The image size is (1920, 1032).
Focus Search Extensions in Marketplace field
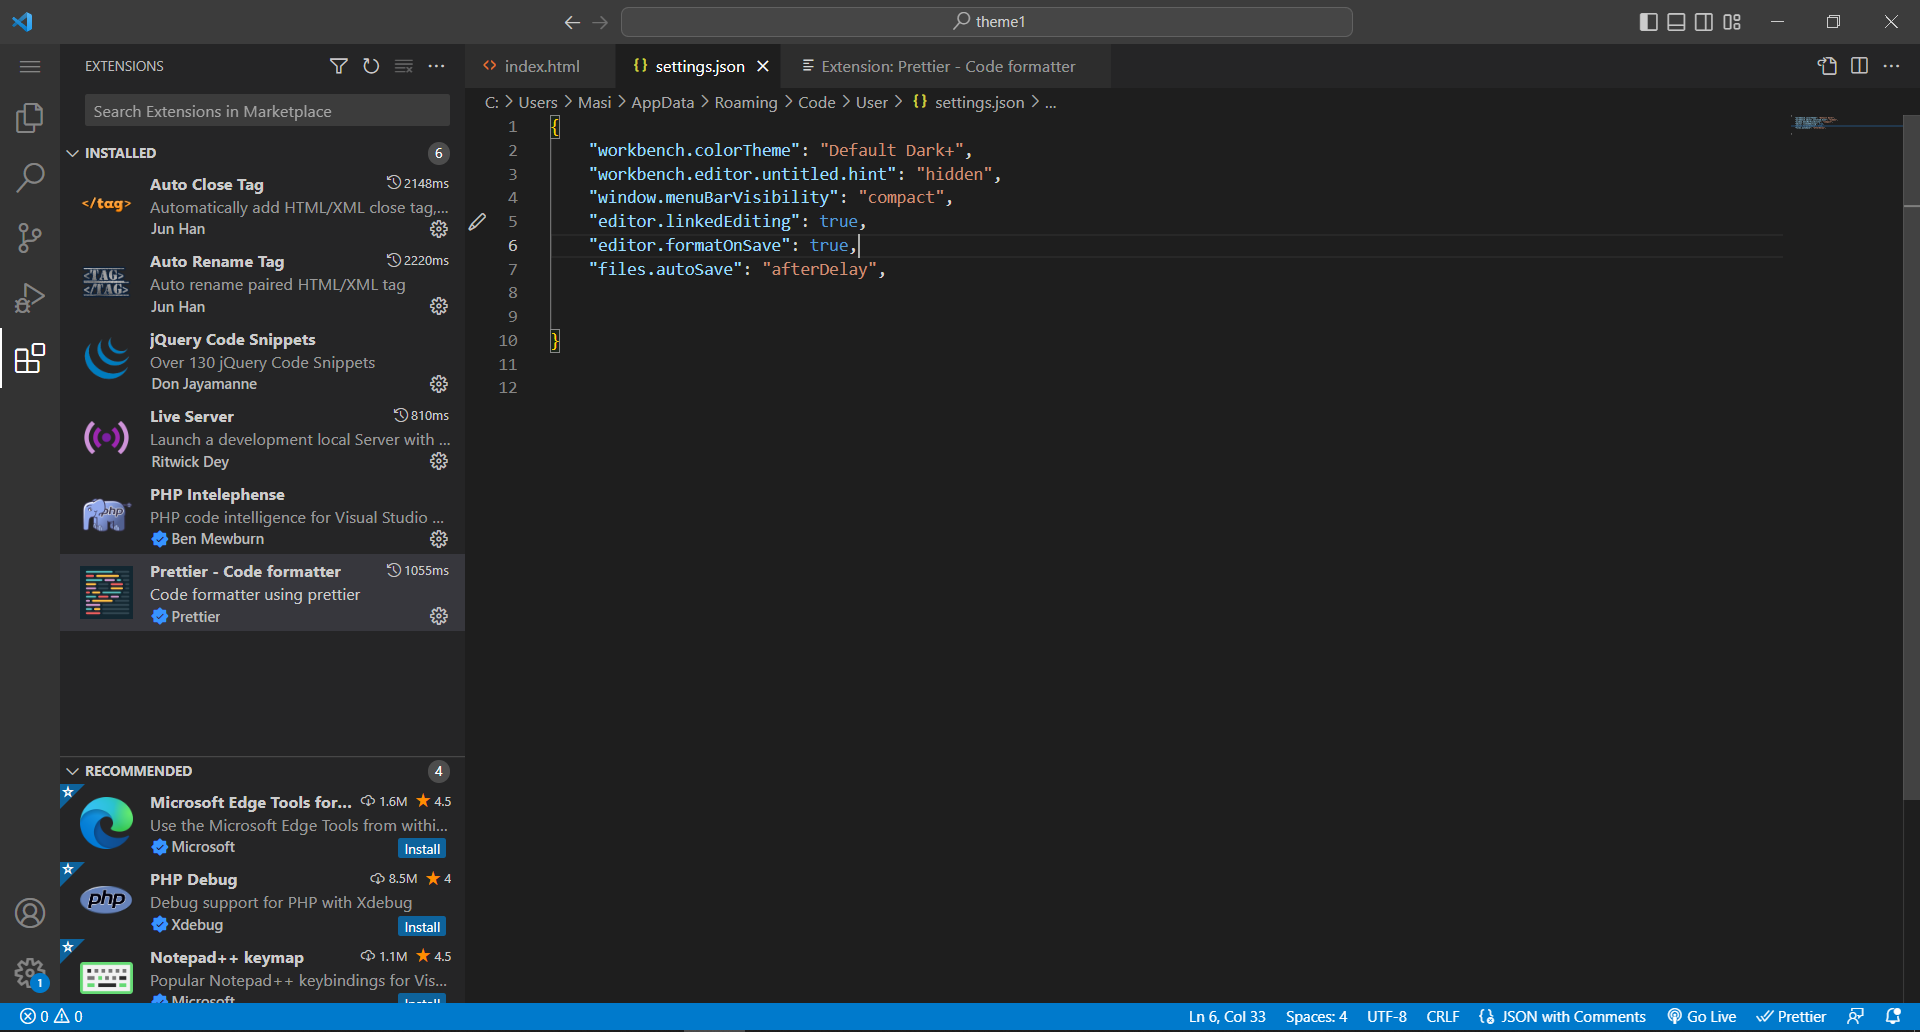point(267,111)
